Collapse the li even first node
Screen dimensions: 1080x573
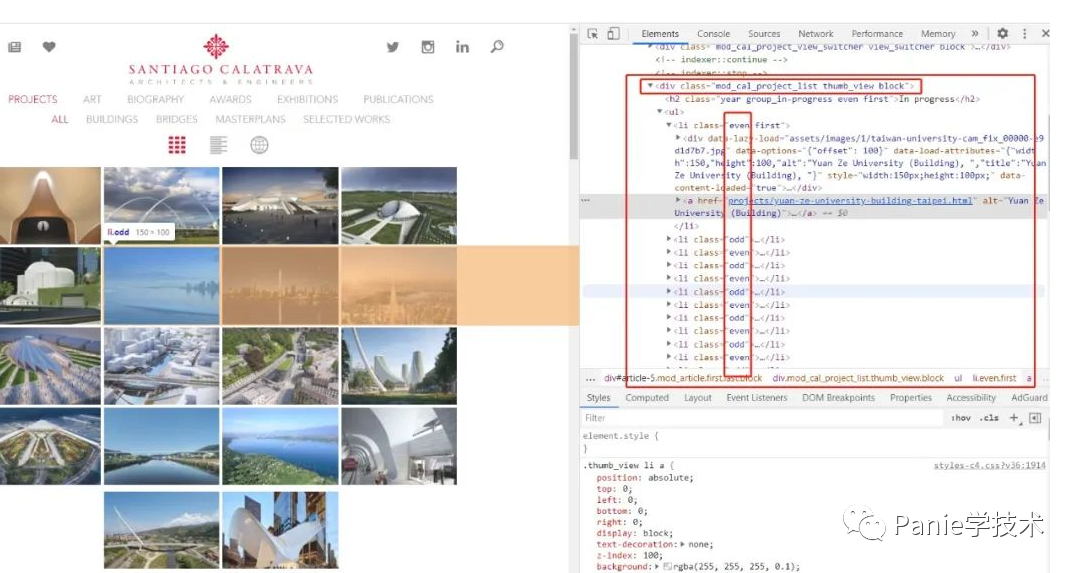pos(668,125)
